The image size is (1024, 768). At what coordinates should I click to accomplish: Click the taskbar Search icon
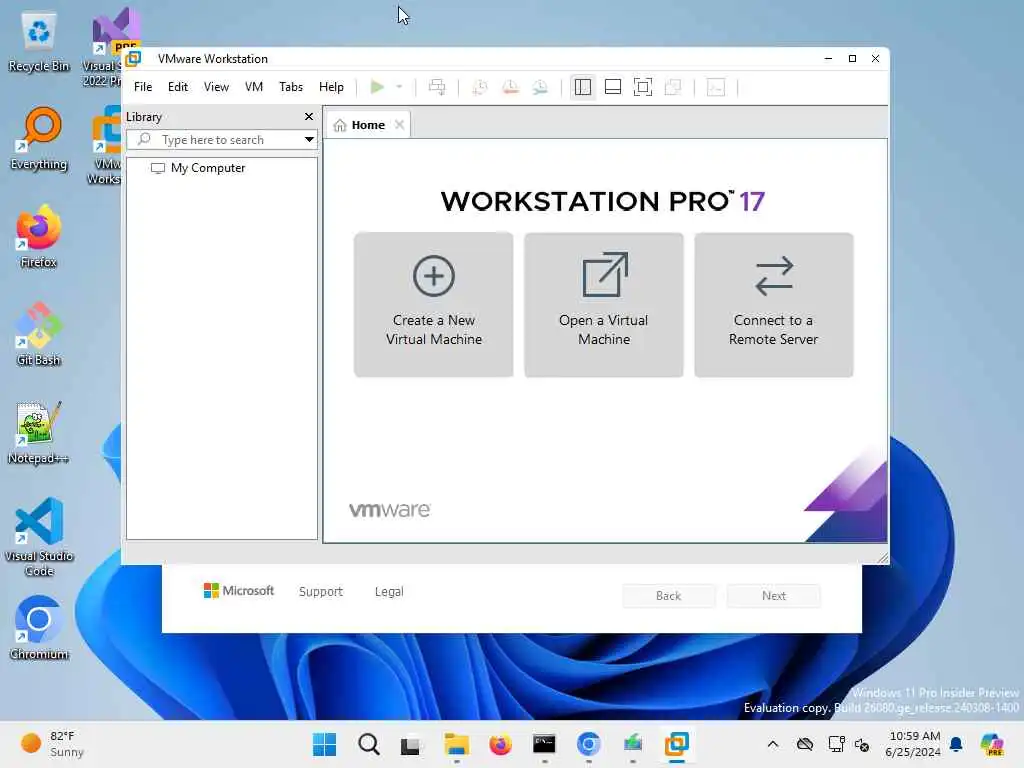click(x=369, y=744)
